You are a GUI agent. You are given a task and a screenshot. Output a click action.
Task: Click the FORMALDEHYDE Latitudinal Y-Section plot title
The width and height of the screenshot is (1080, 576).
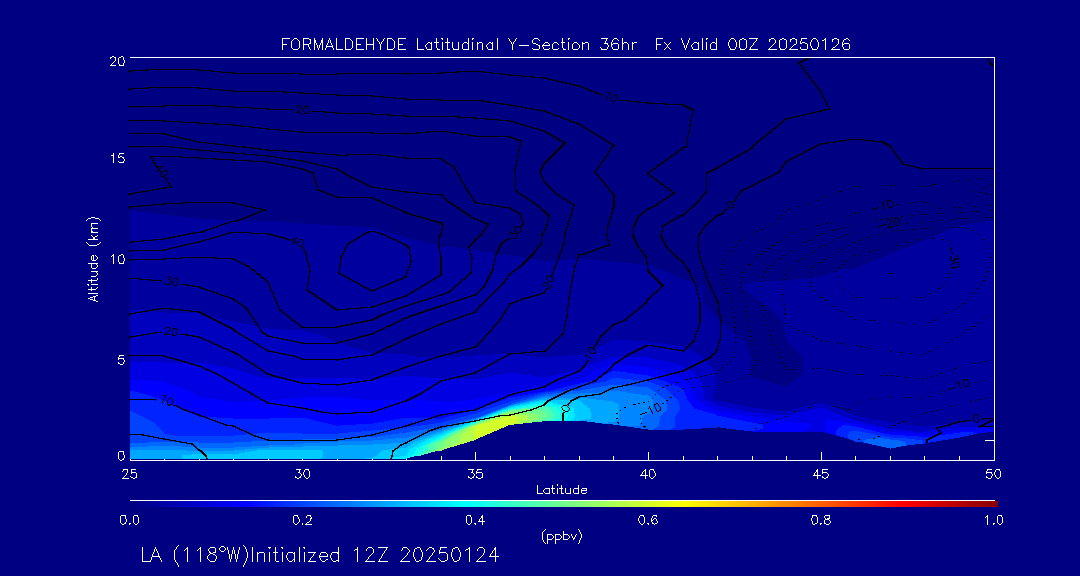[x=566, y=45]
